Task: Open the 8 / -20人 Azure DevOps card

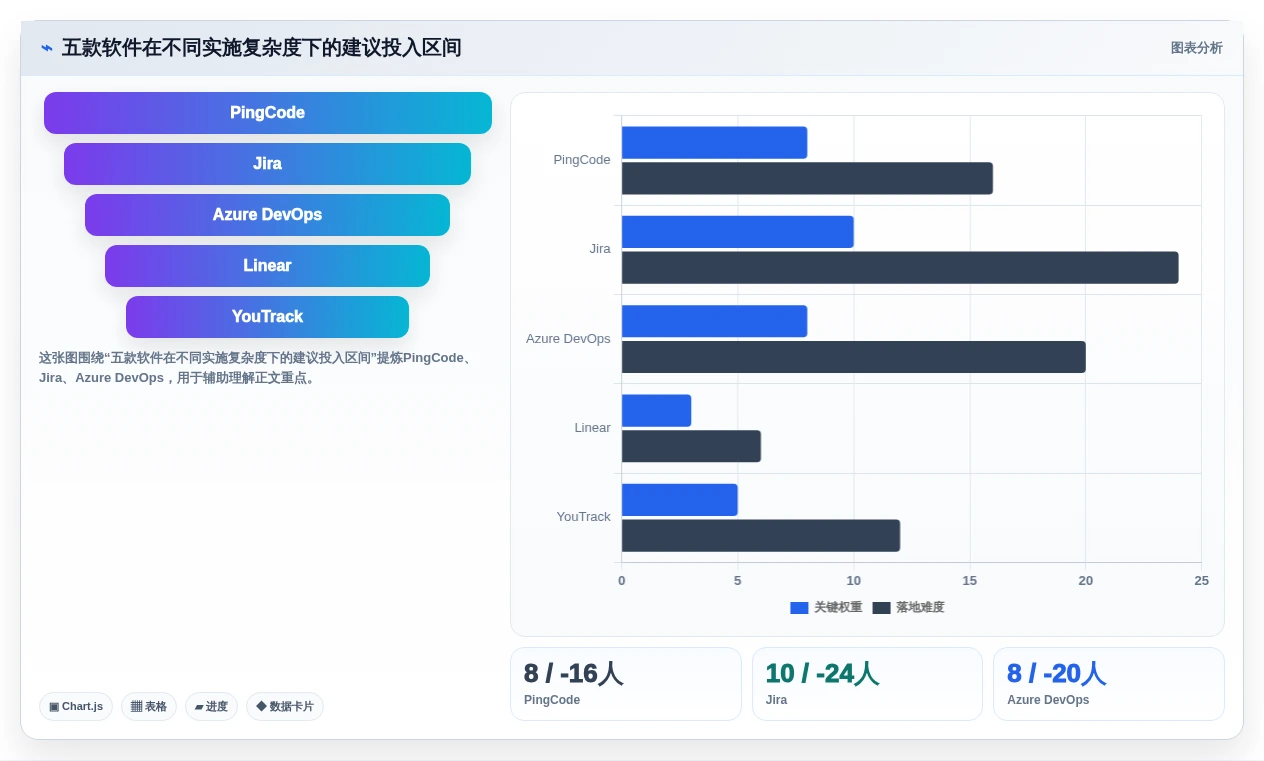Action: pos(1109,684)
